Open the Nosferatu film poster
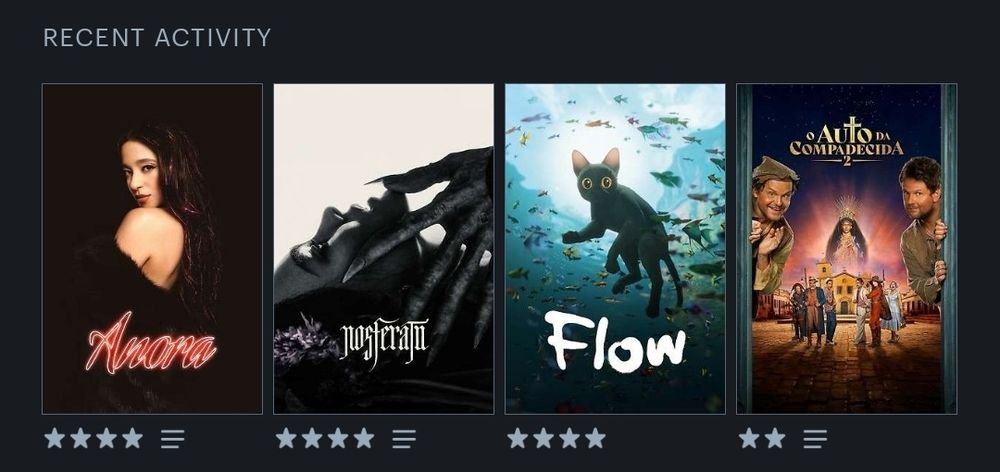Image resolution: width=1000 pixels, height=472 pixels. tap(384, 249)
